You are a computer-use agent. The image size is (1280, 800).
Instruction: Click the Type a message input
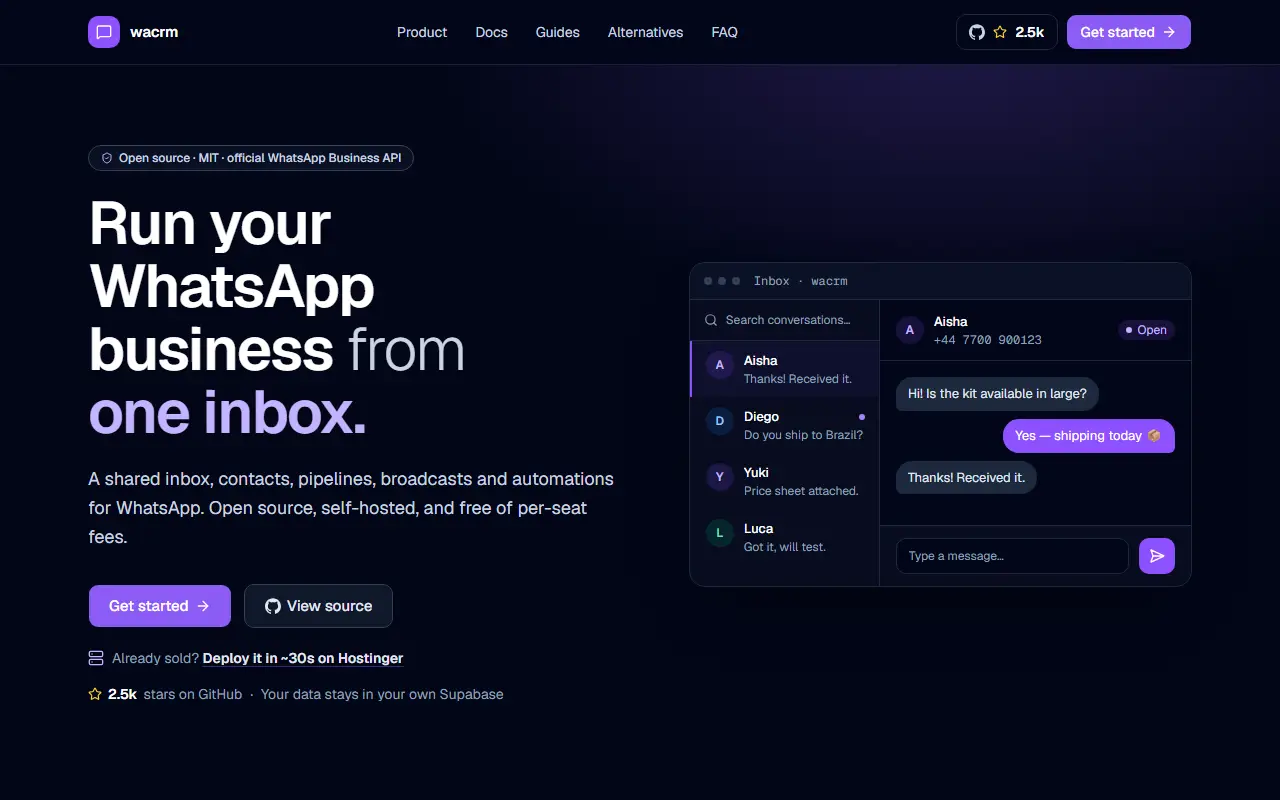1012,556
